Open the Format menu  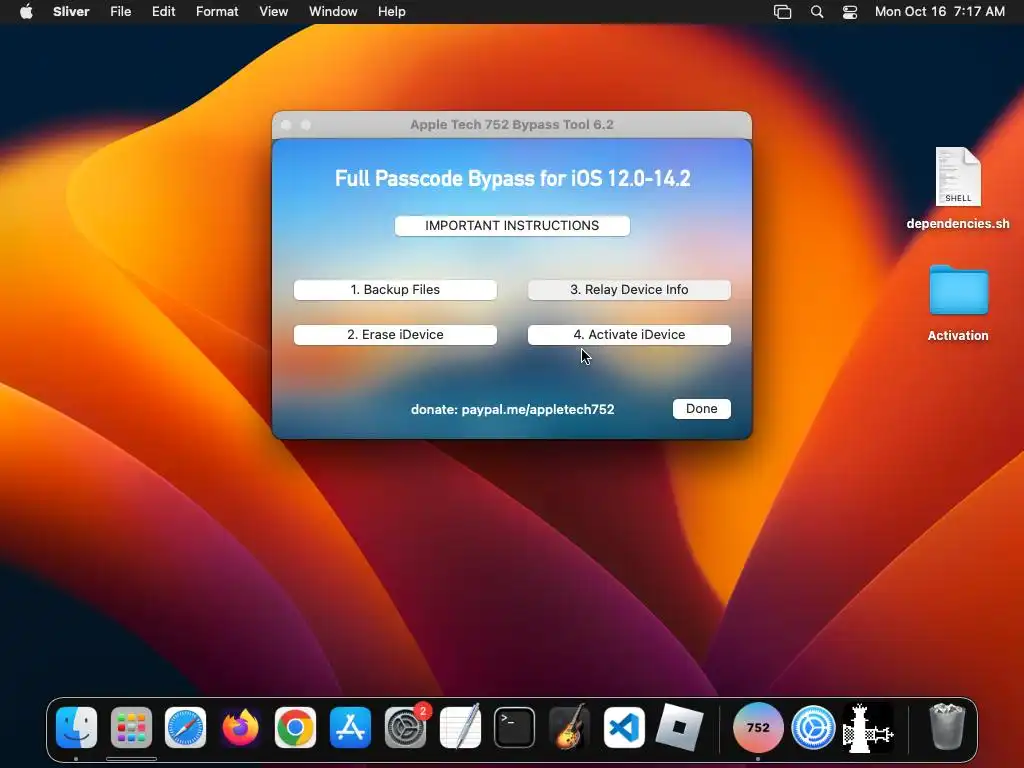[x=217, y=12]
